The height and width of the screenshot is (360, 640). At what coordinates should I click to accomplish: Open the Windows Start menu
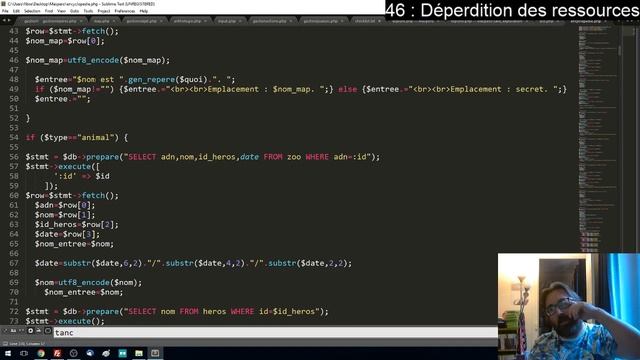(8, 353)
